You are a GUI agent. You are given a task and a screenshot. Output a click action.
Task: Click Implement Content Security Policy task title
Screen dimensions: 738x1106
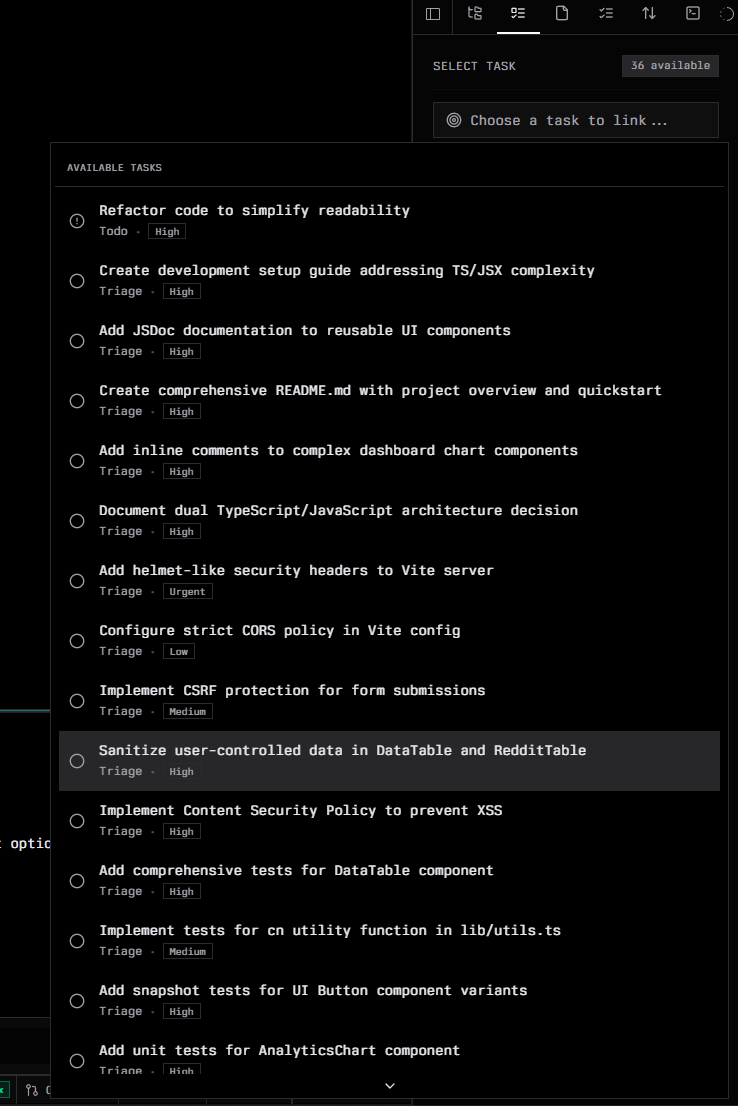point(301,810)
